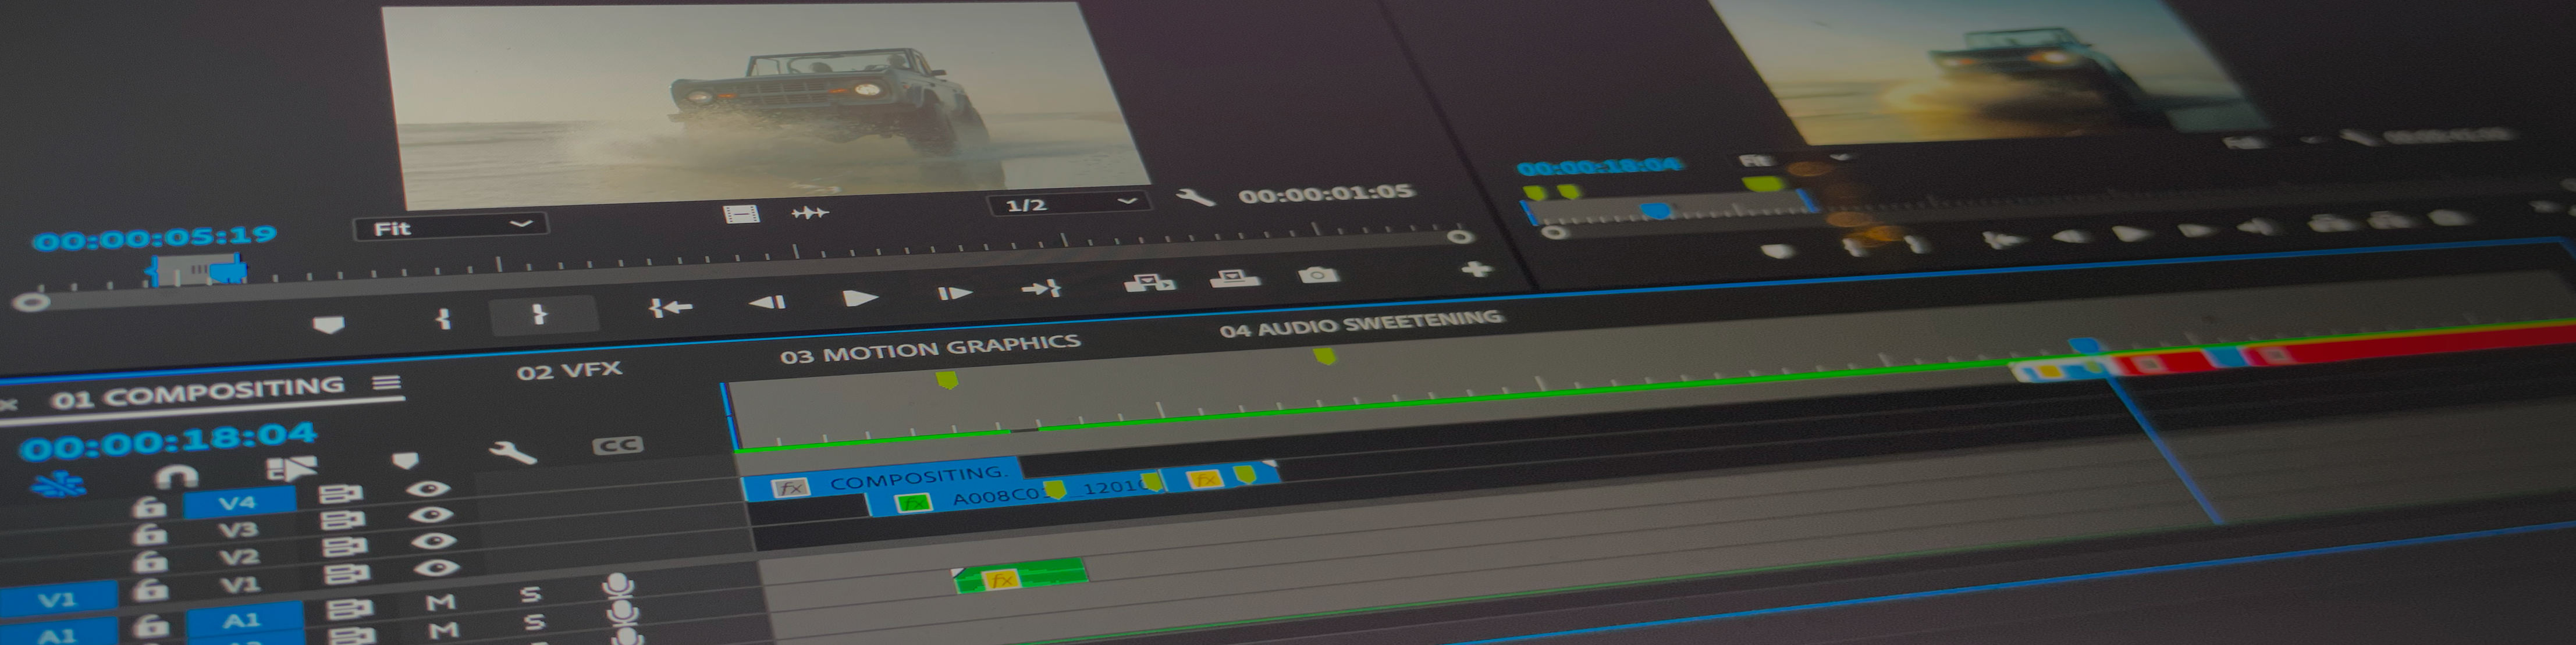The image size is (2576, 645).
Task: Solo audio track A1
Action: pos(532,595)
